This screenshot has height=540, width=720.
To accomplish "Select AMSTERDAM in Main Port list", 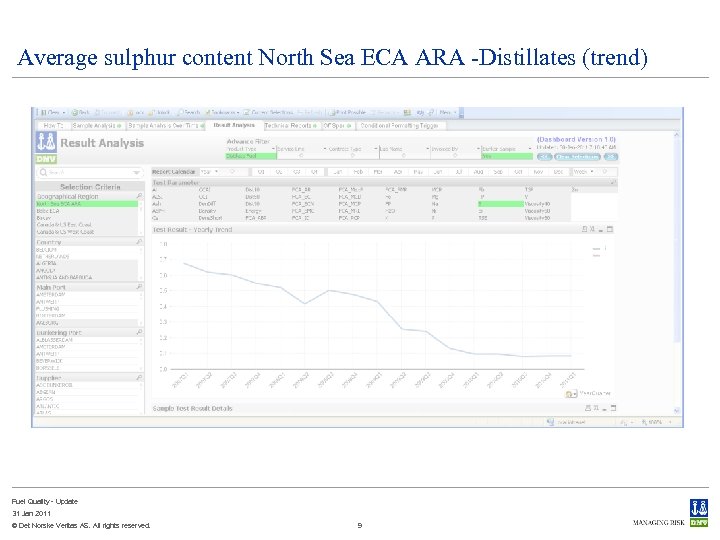I will [87, 295].
